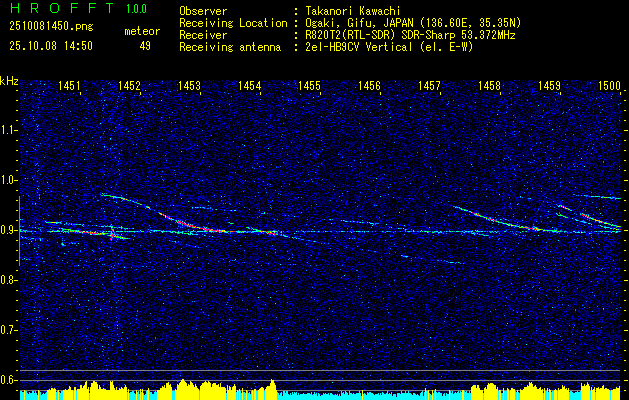This screenshot has width=629, height=400.
Task: Click the 1453 time axis marker
Action: pyautogui.click(x=189, y=85)
